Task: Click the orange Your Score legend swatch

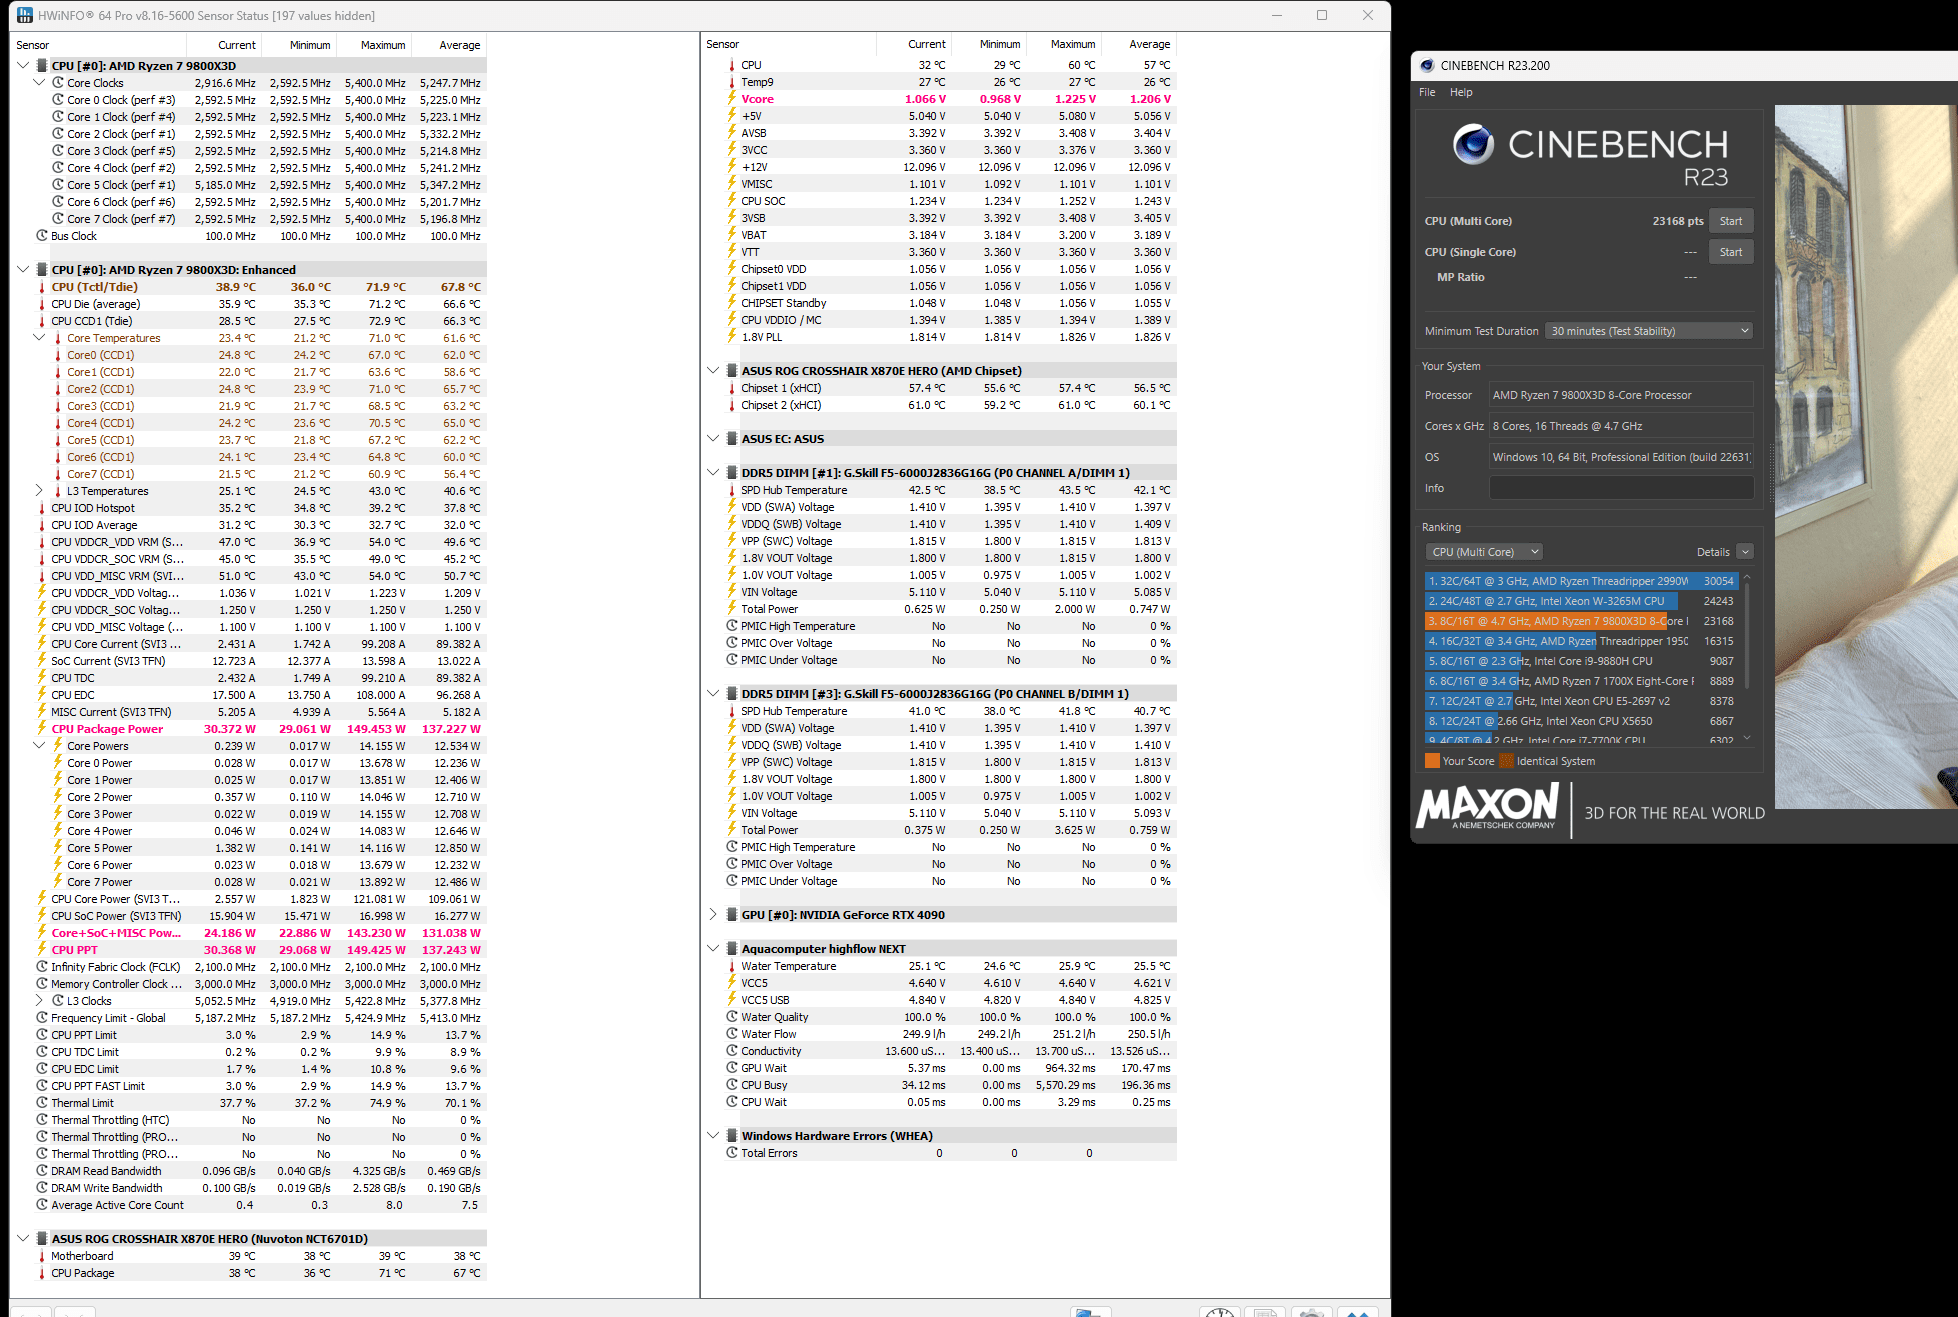Action: pyautogui.click(x=1432, y=761)
